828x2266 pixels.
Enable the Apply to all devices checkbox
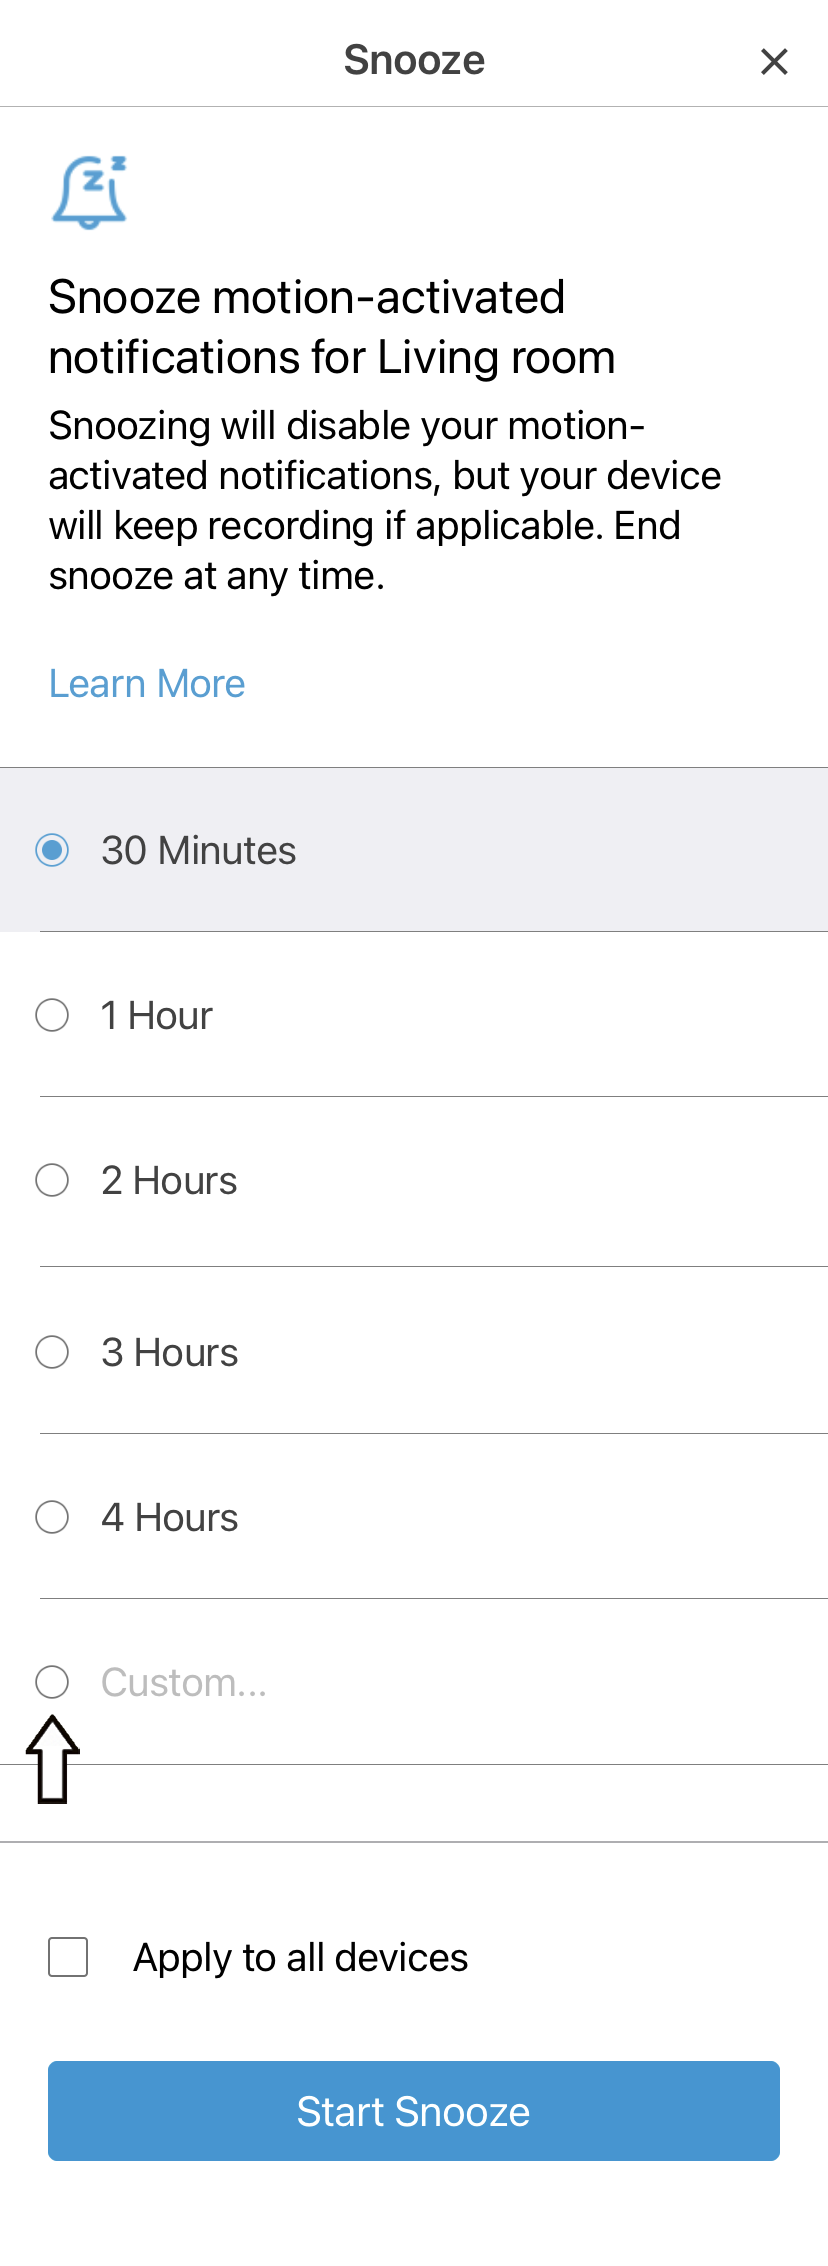(x=68, y=1957)
